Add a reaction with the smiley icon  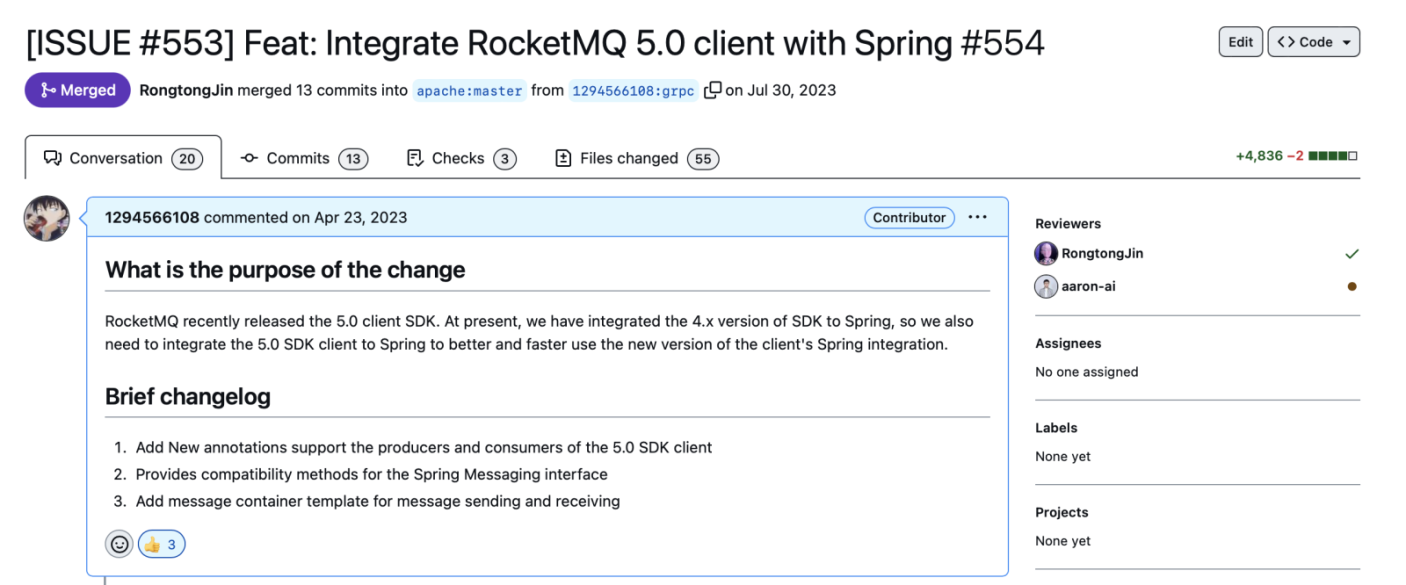[x=120, y=544]
